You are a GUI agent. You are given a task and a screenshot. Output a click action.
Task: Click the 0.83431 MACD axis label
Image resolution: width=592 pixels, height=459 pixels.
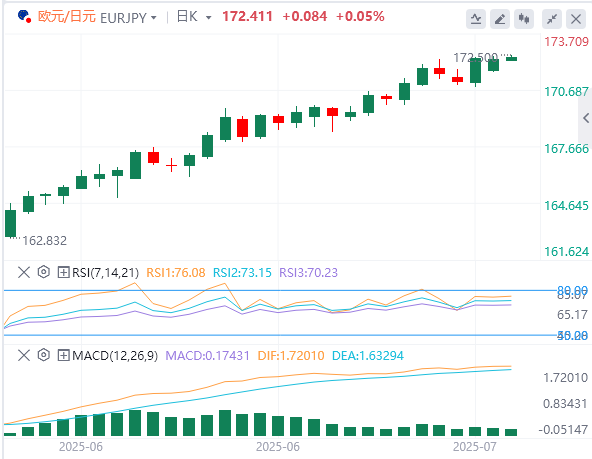565,404
